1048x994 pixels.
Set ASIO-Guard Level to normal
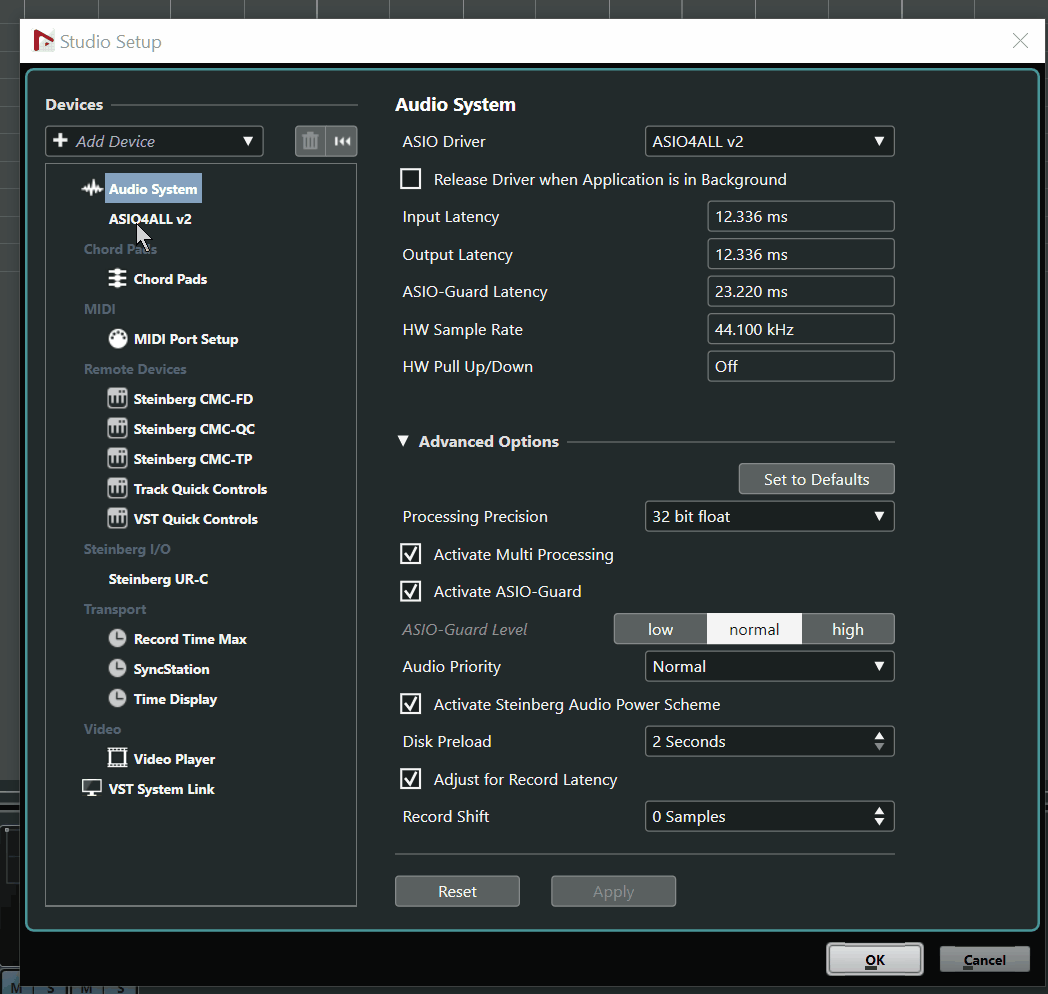(x=754, y=629)
